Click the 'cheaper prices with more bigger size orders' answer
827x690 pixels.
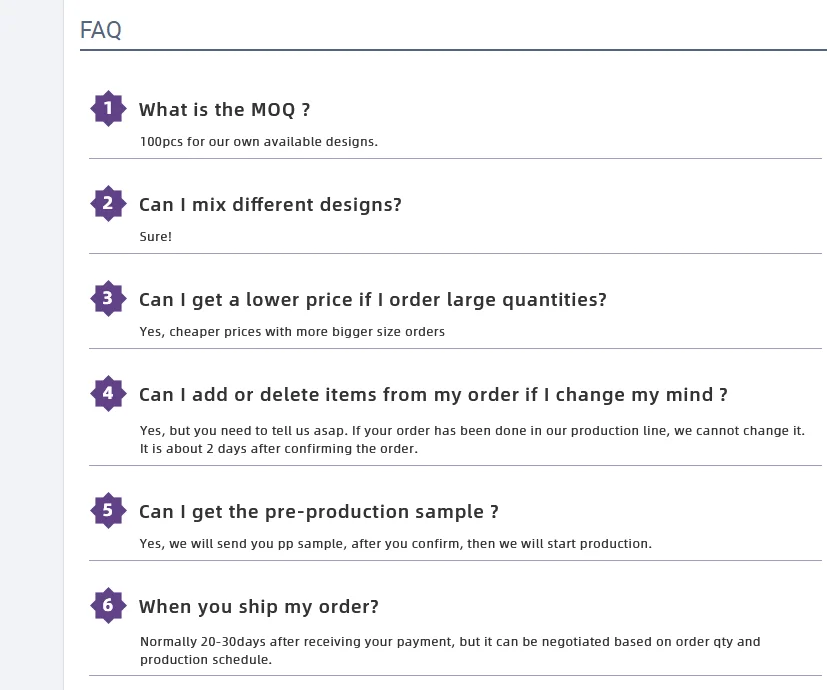292,332
